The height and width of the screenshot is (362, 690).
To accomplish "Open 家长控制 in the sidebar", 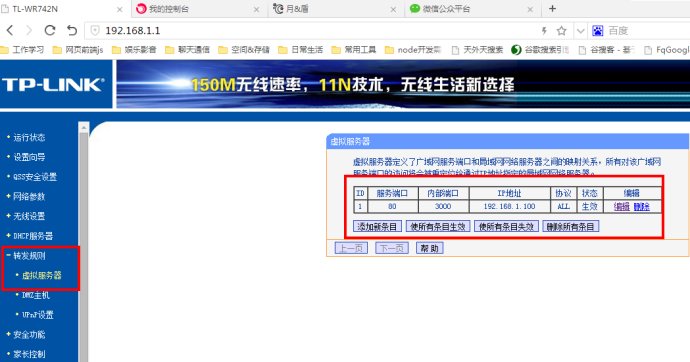I will tap(29, 354).
